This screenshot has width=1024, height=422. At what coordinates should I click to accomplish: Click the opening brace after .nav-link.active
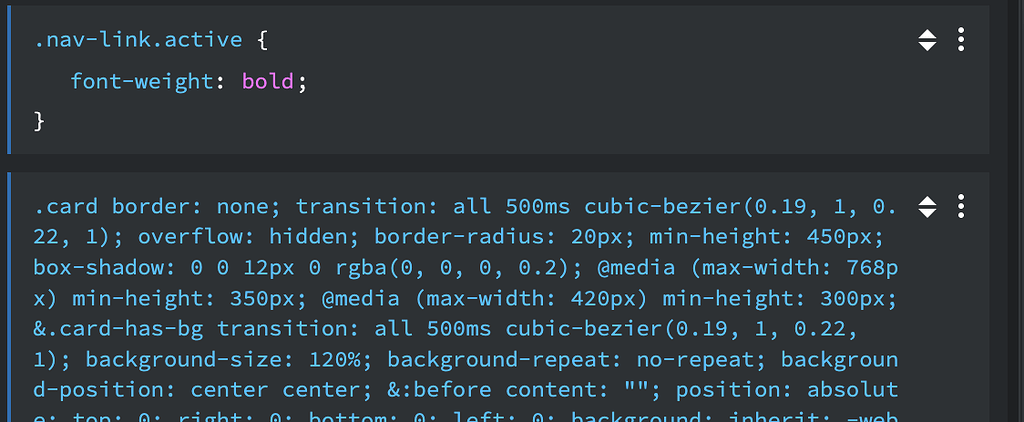click(x=263, y=41)
